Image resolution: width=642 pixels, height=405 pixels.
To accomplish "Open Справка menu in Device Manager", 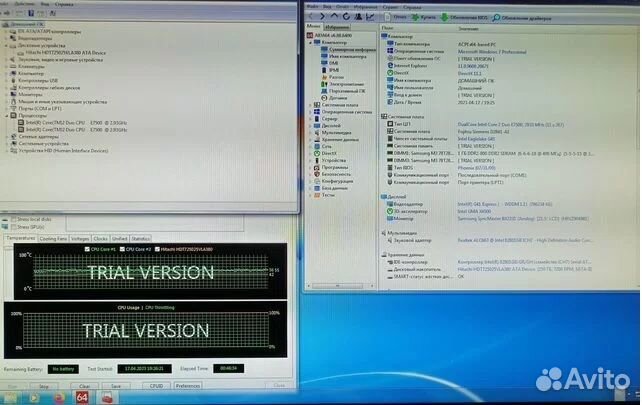I will pos(64,4).
